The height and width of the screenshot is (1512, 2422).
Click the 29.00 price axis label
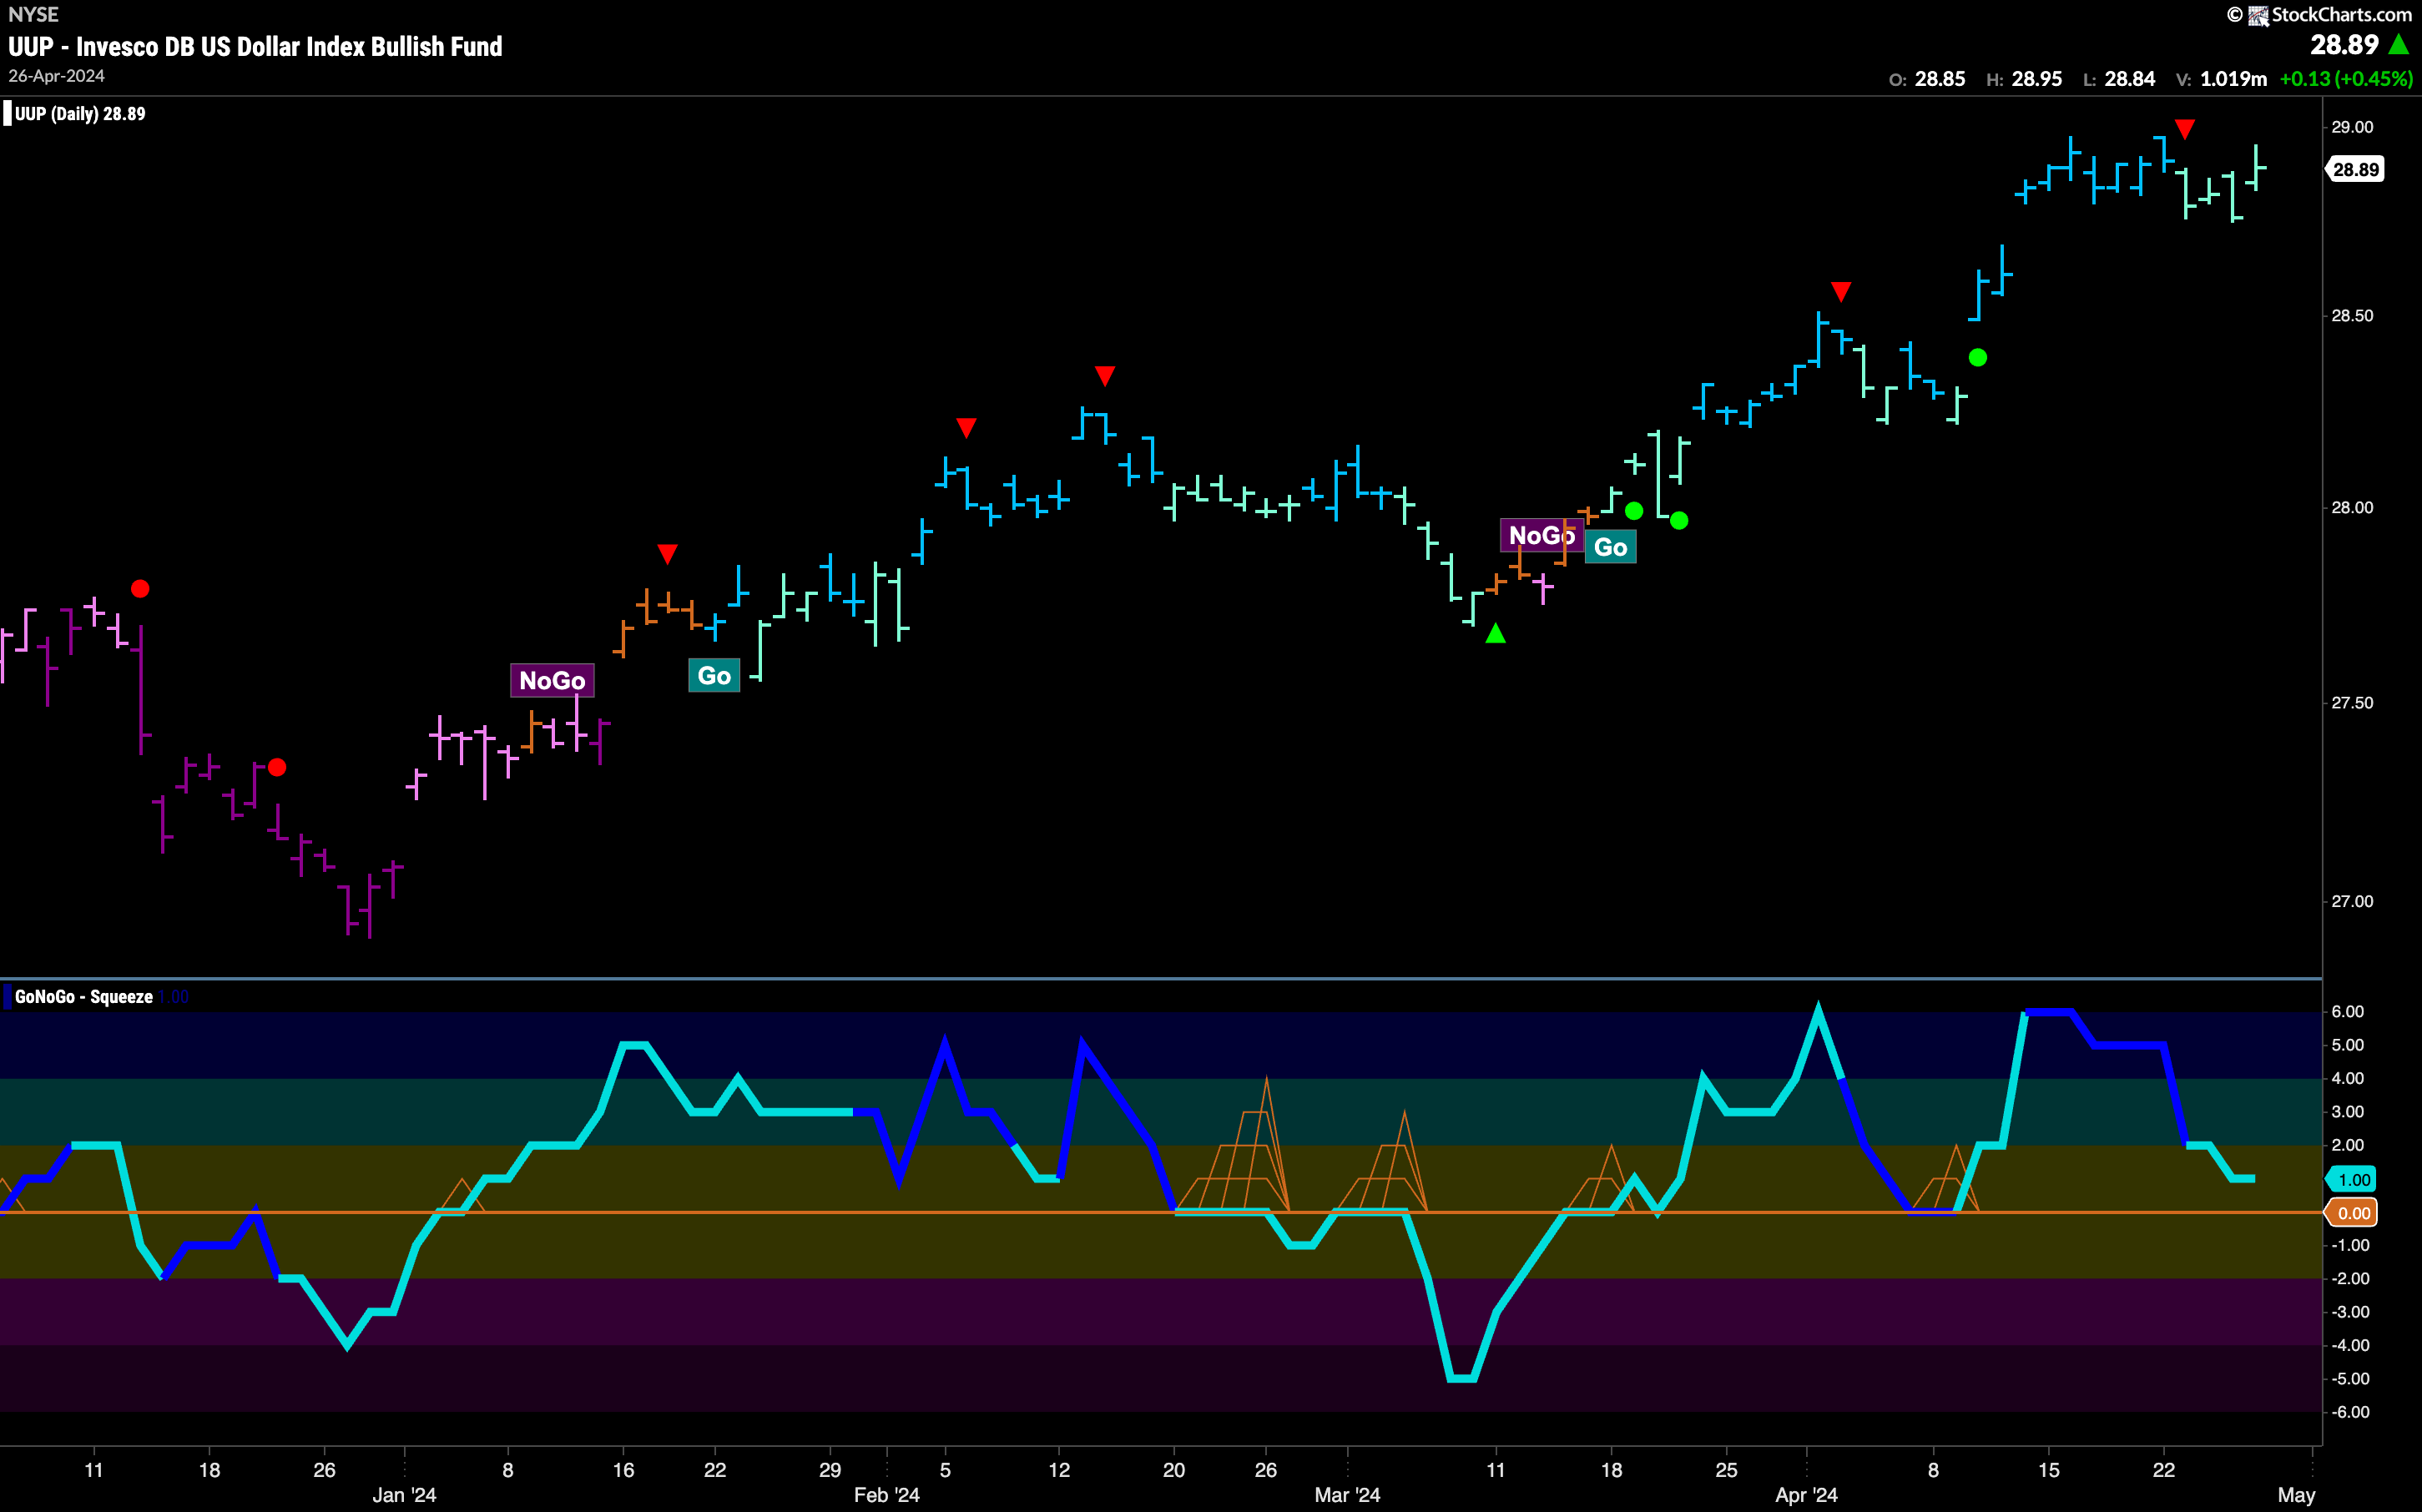(2352, 127)
